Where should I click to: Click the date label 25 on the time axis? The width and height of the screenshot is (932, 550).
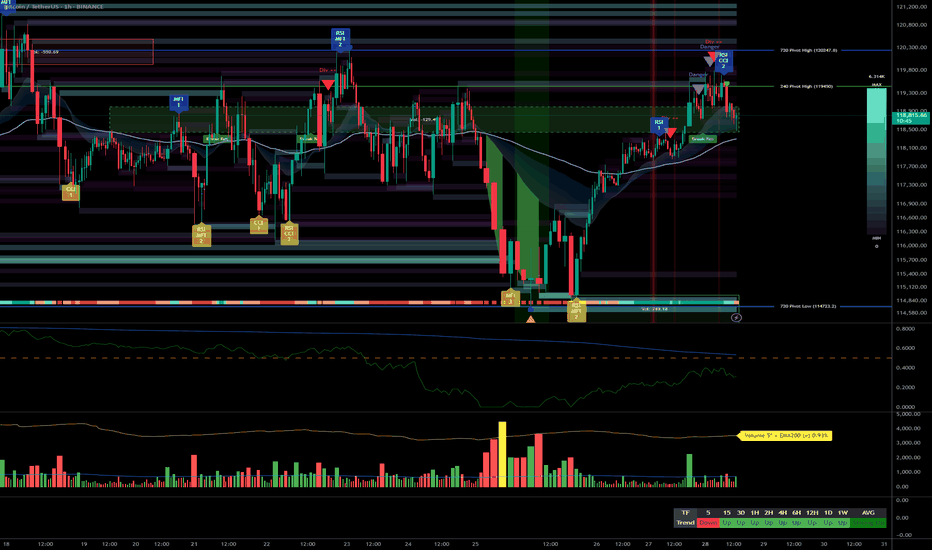coord(476,543)
